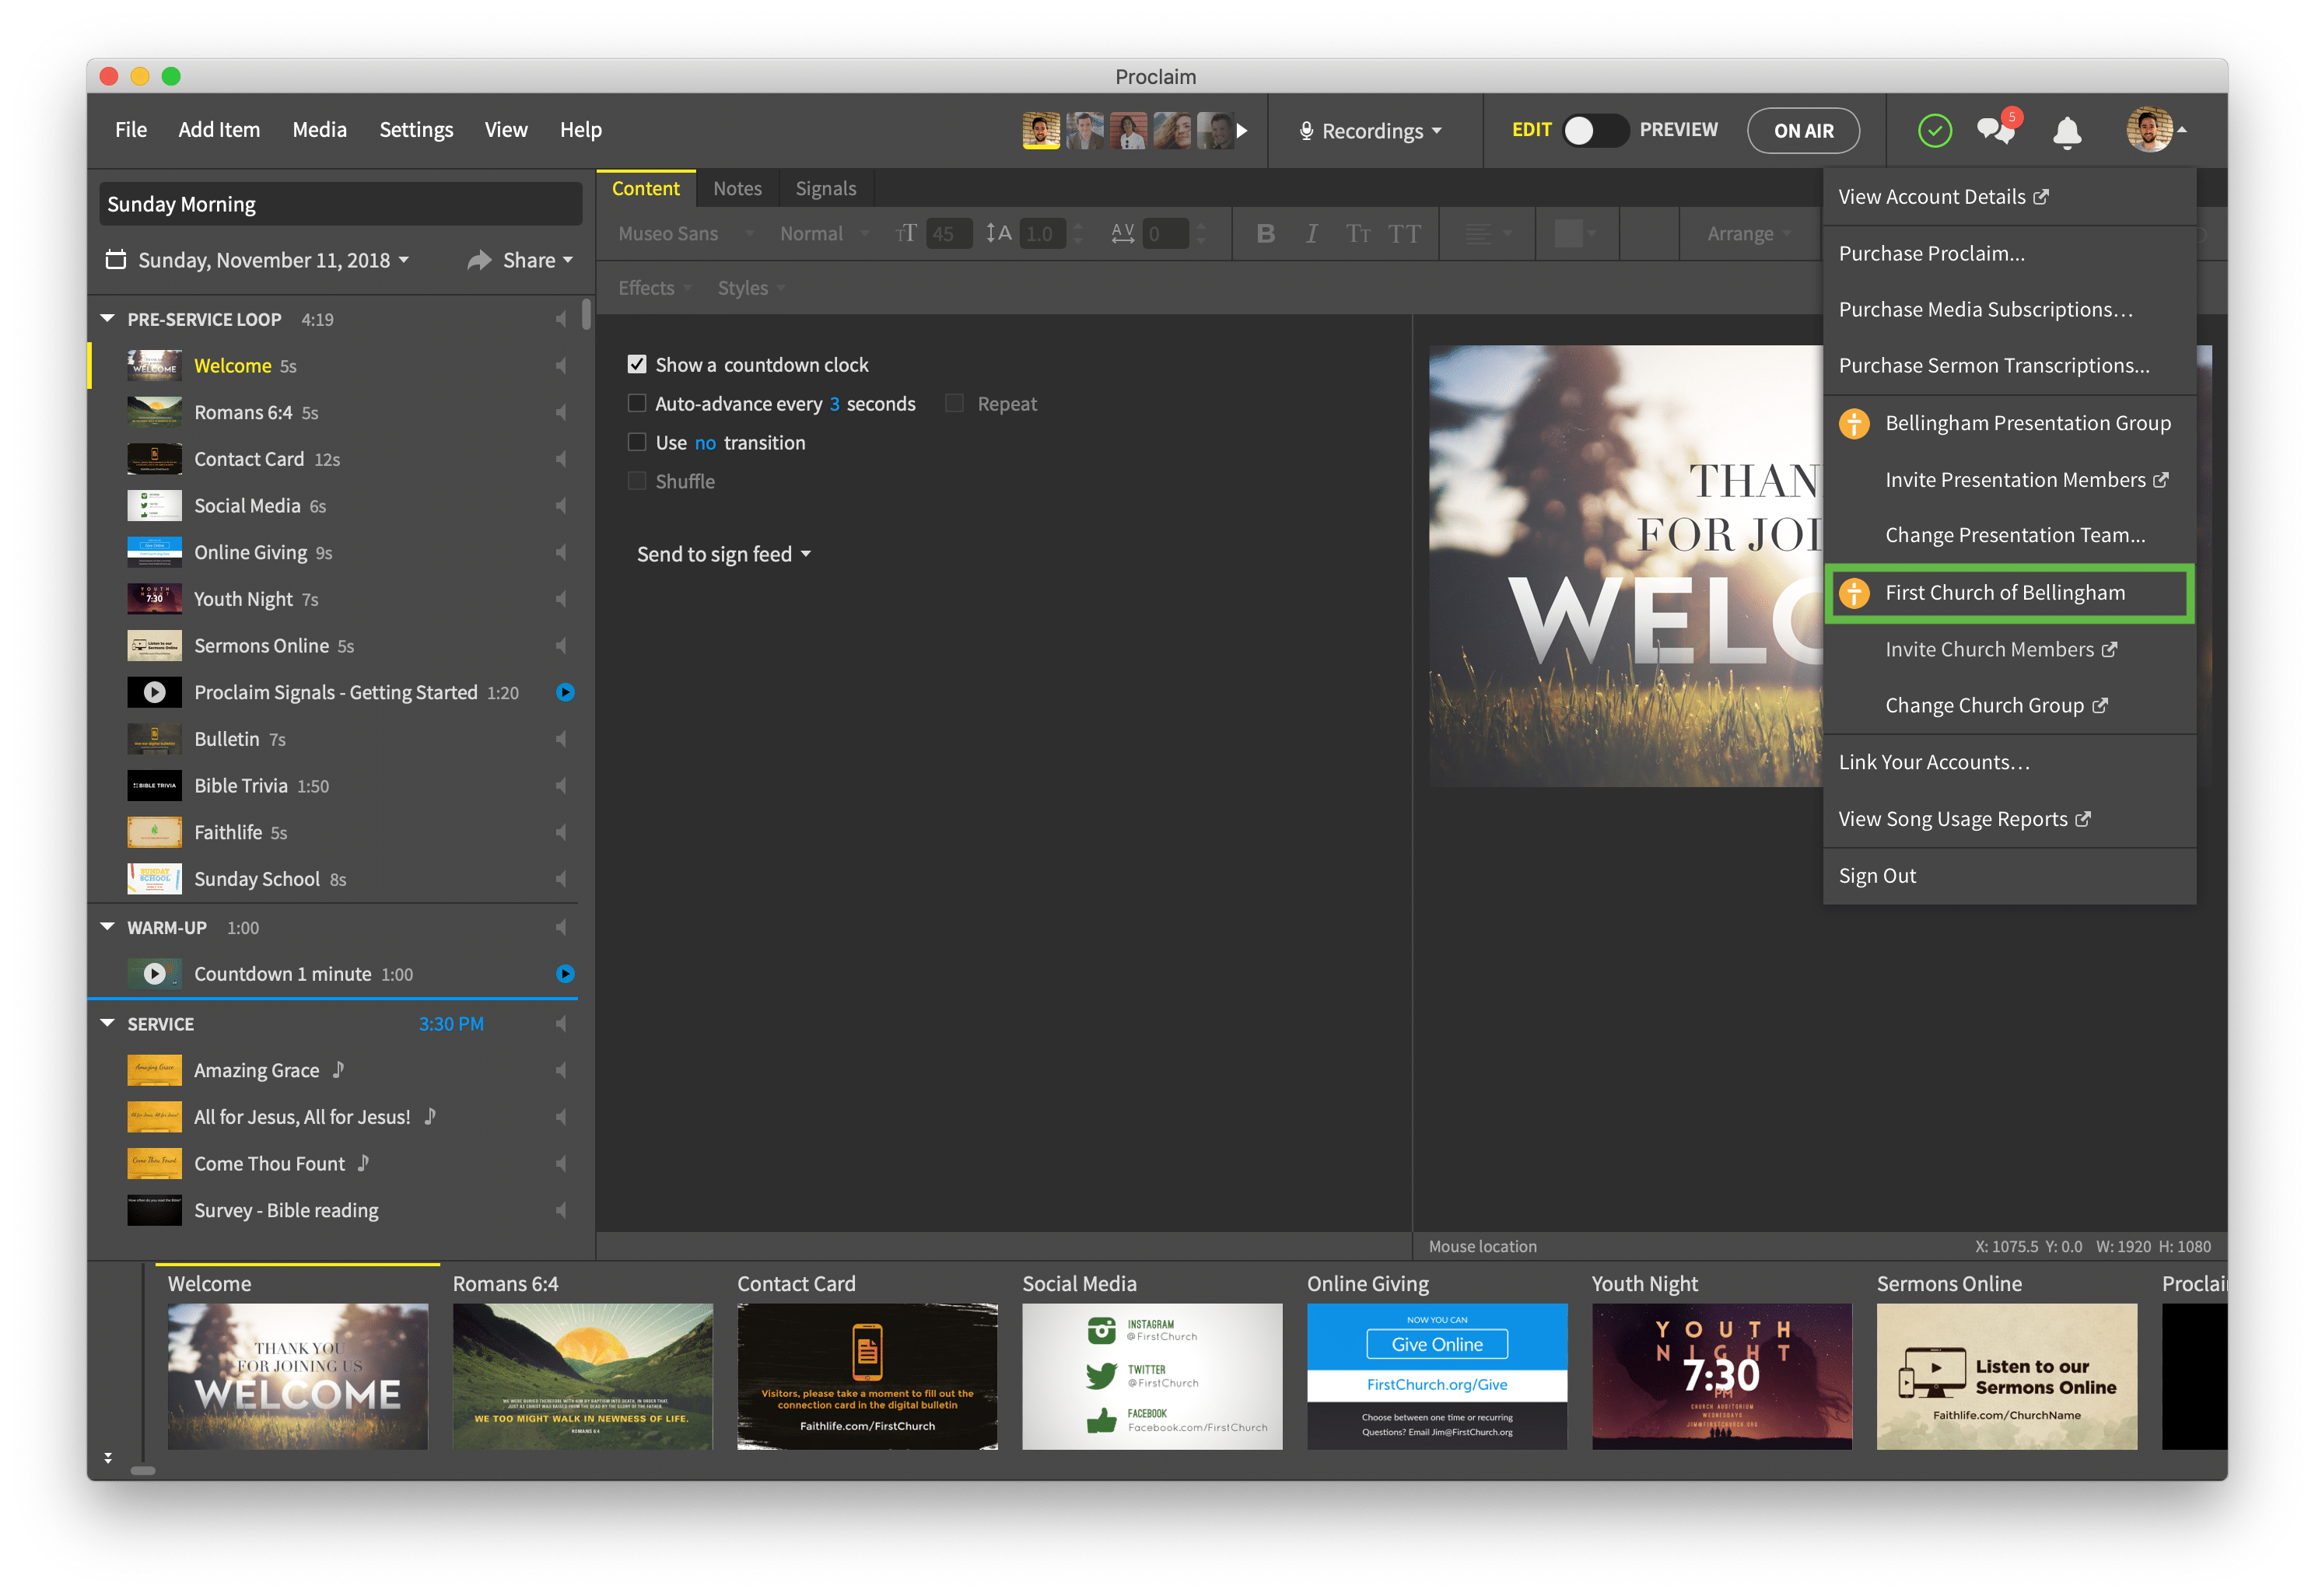Switch to the Notes tab
The height and width of the screenshot is (1596, 2315).
coord(737,188)
